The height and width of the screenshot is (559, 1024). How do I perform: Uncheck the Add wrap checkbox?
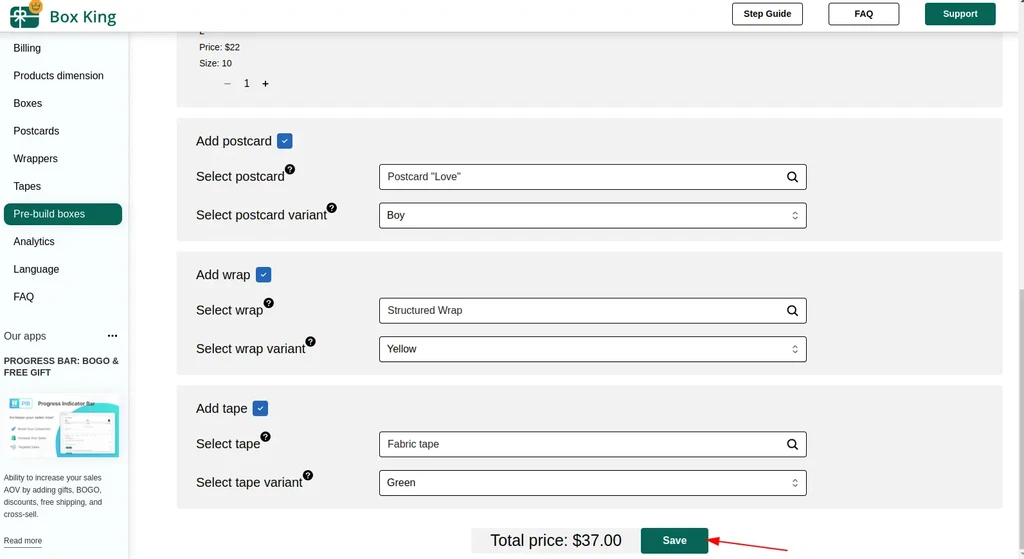pos(263,275)
